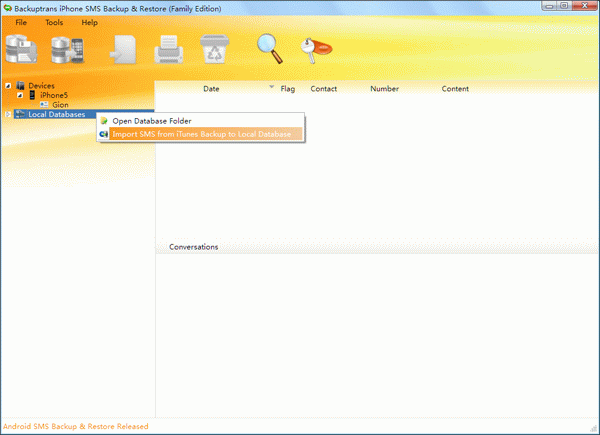Viewport: 600px width, 435px height.
Task: Open the File menu
Action: 21,23
